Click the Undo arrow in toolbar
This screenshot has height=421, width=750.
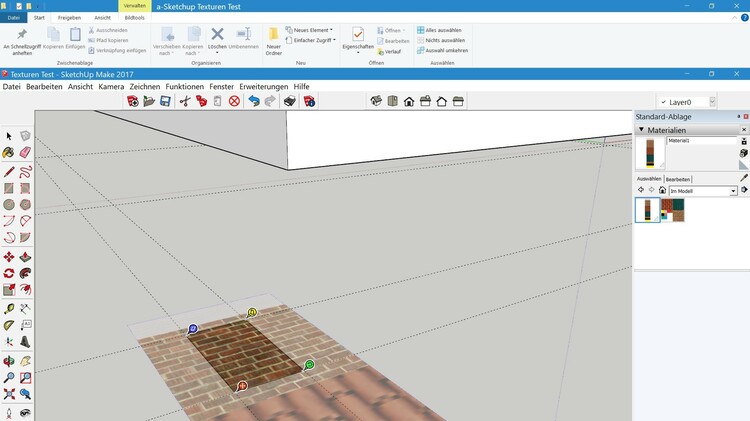254,101
